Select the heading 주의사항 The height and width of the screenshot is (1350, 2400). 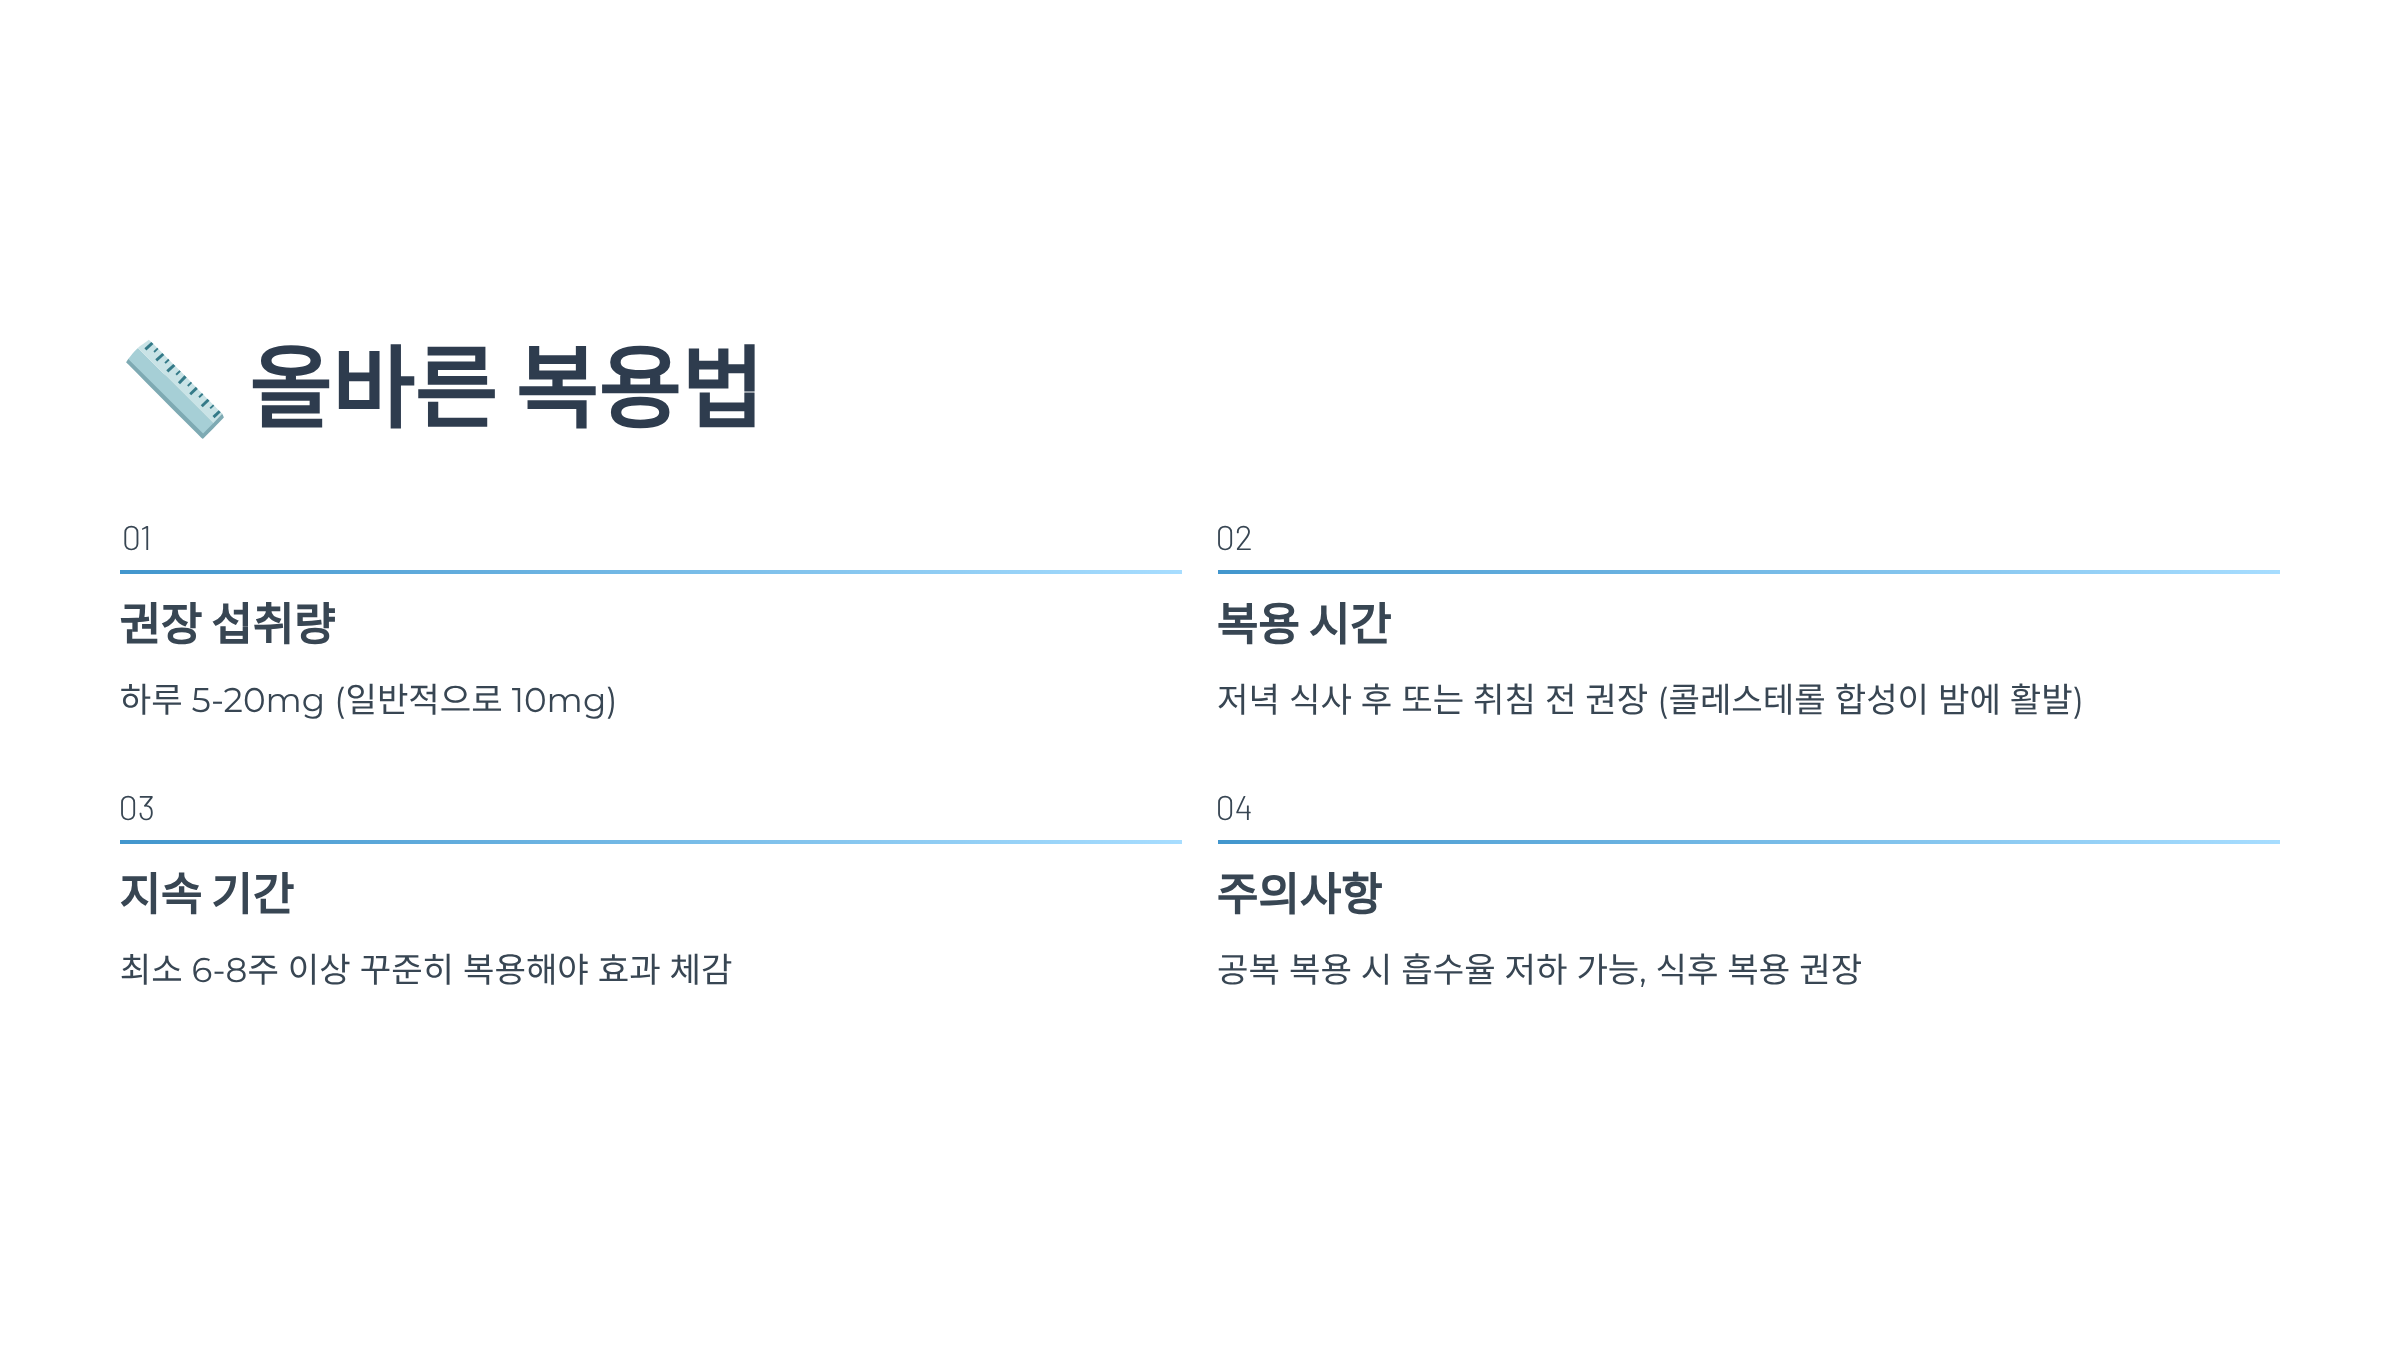tap(1299, 893)
